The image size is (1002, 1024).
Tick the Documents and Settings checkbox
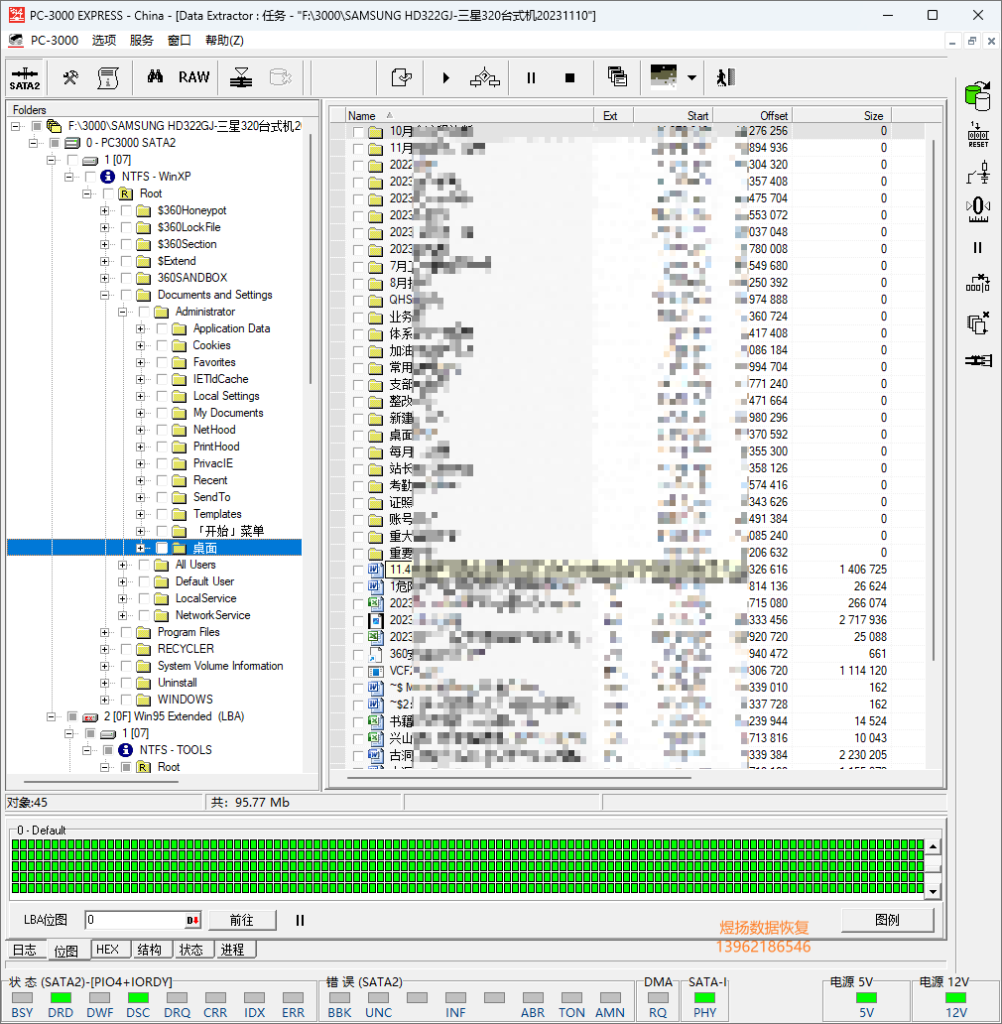pyautogui.click(x=126, y=295)
